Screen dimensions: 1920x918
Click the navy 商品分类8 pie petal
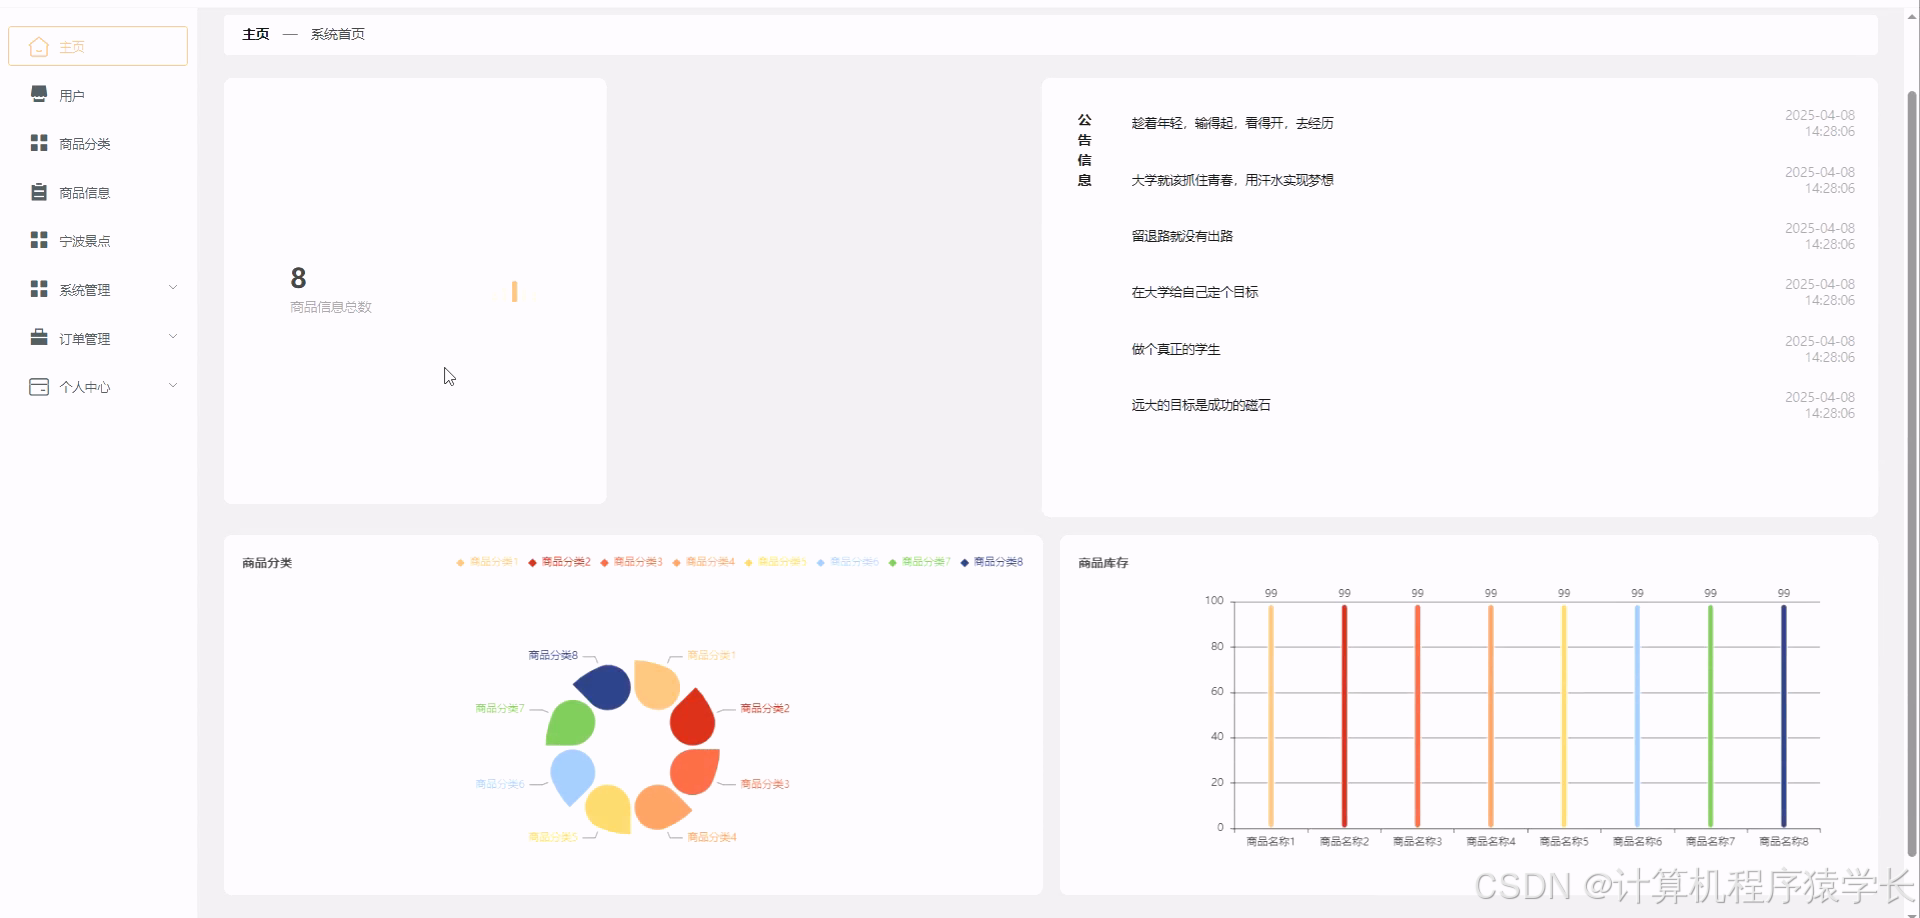click(x=606, y=686)
